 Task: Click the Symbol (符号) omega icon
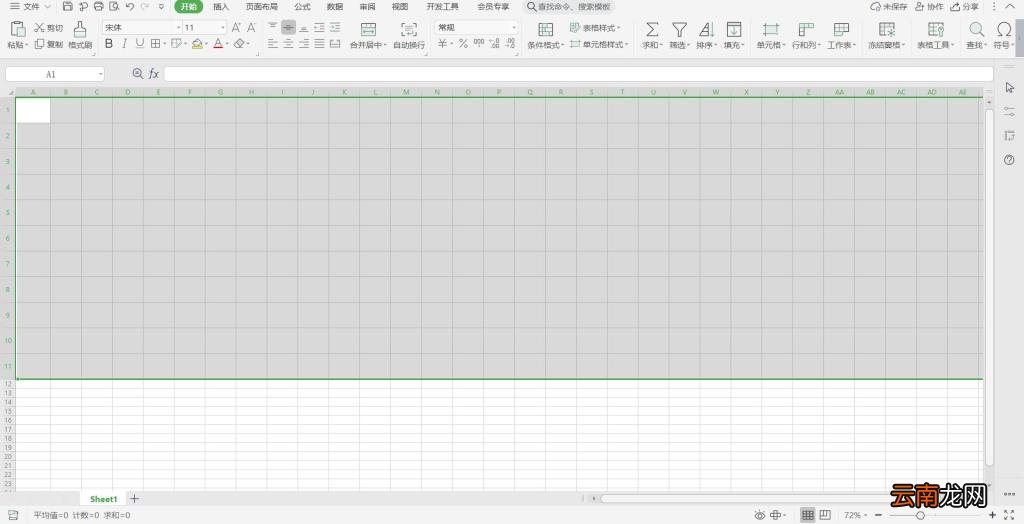pos(1004,29)
